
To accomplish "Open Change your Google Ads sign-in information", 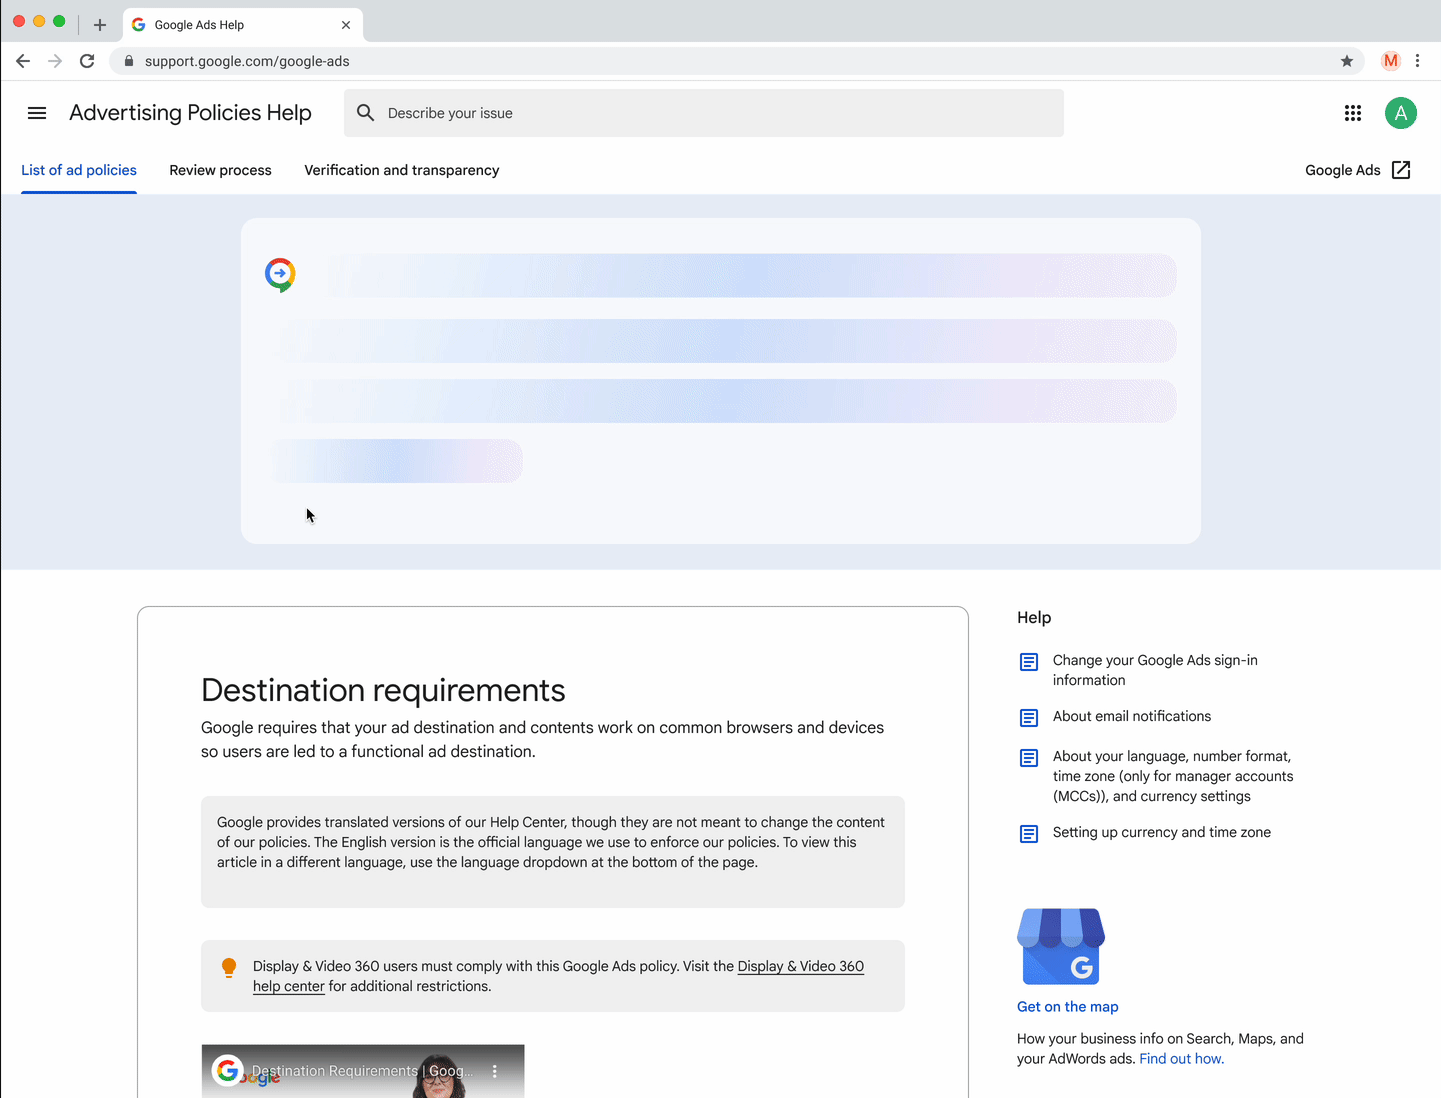I will click(x=1155, y=670).
